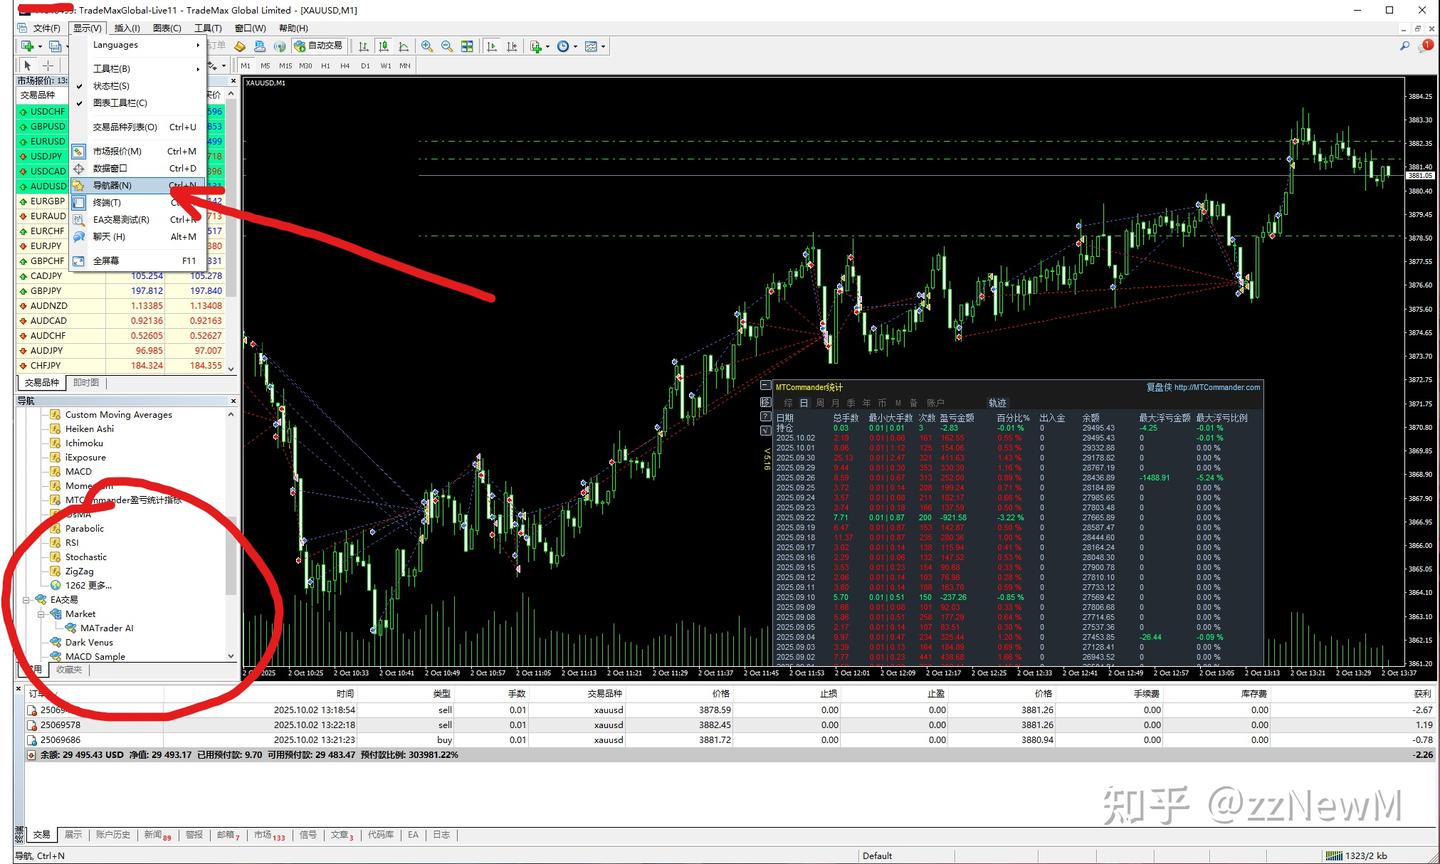Toggle the 状态栏(S) checked menu item
The height and width of the screenshot is (864, 1440).
point(137,86)
